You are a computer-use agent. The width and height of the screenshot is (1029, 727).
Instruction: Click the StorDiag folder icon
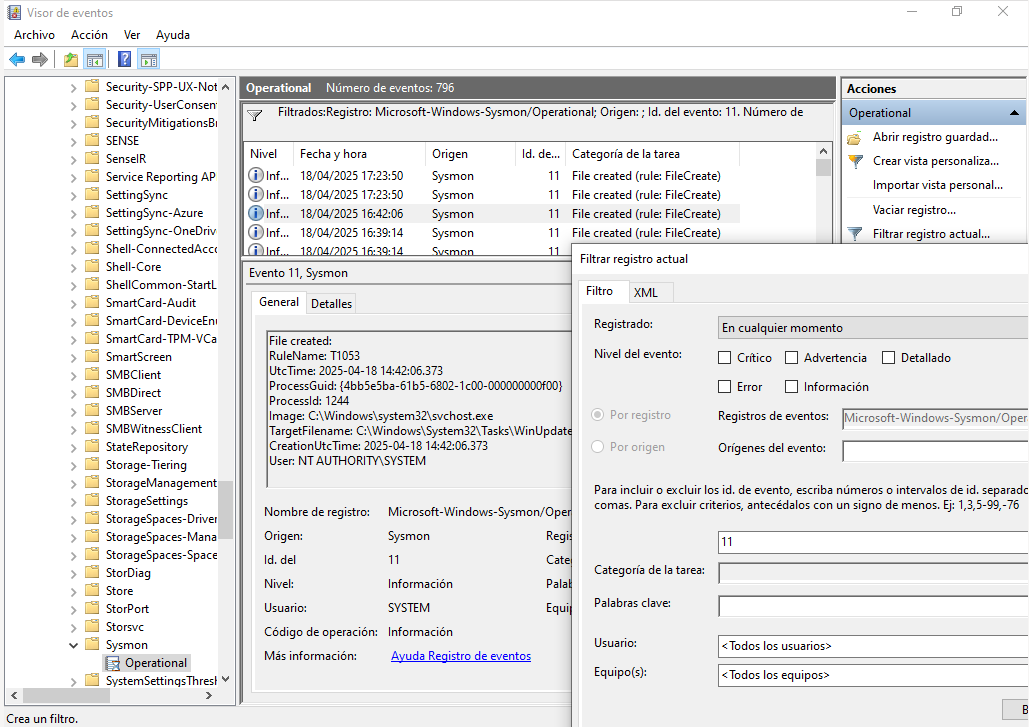point(93,572)
